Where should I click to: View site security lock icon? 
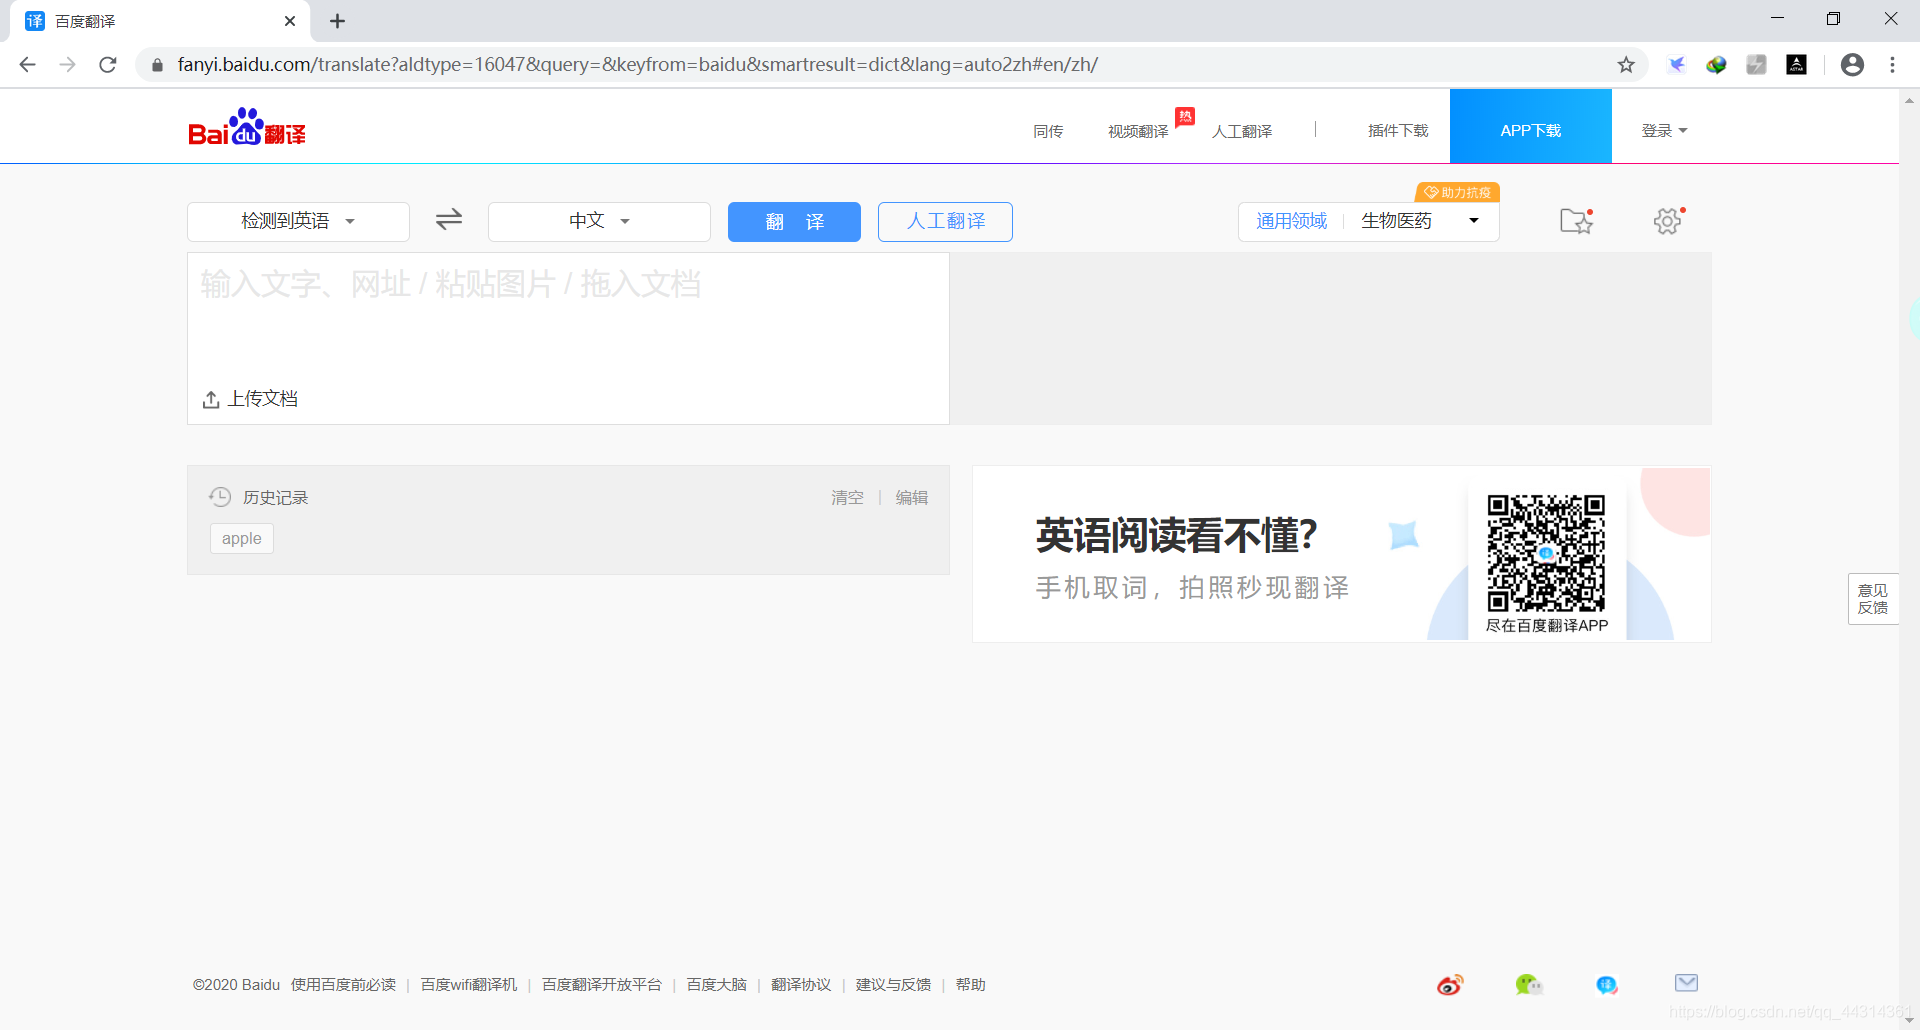click(x=157, y=65)
